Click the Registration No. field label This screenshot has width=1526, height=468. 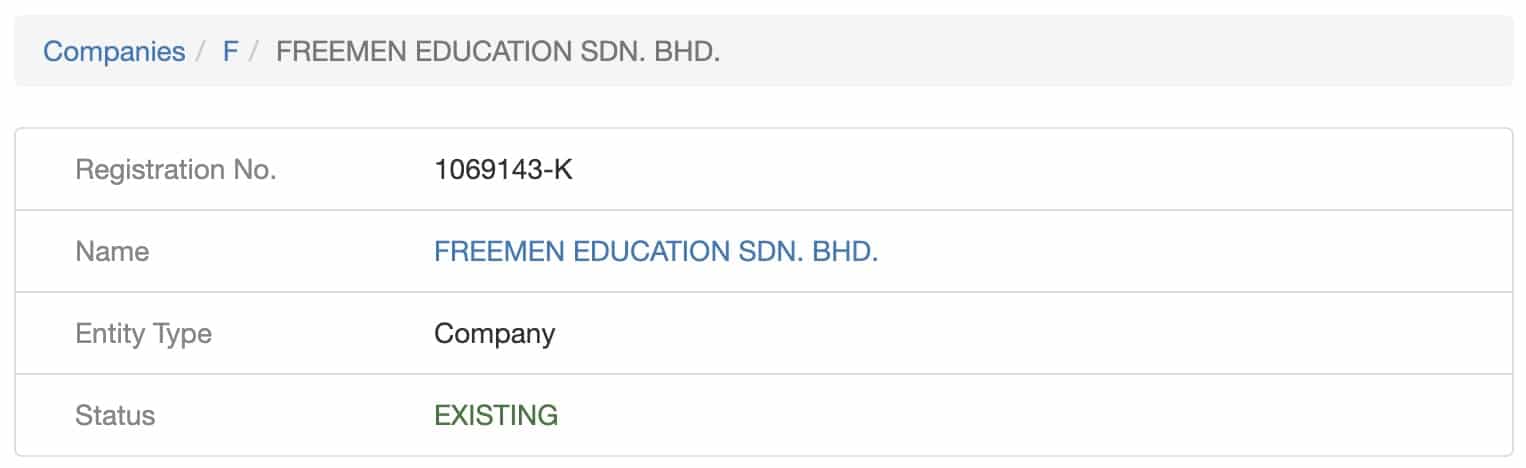[176, 170]
